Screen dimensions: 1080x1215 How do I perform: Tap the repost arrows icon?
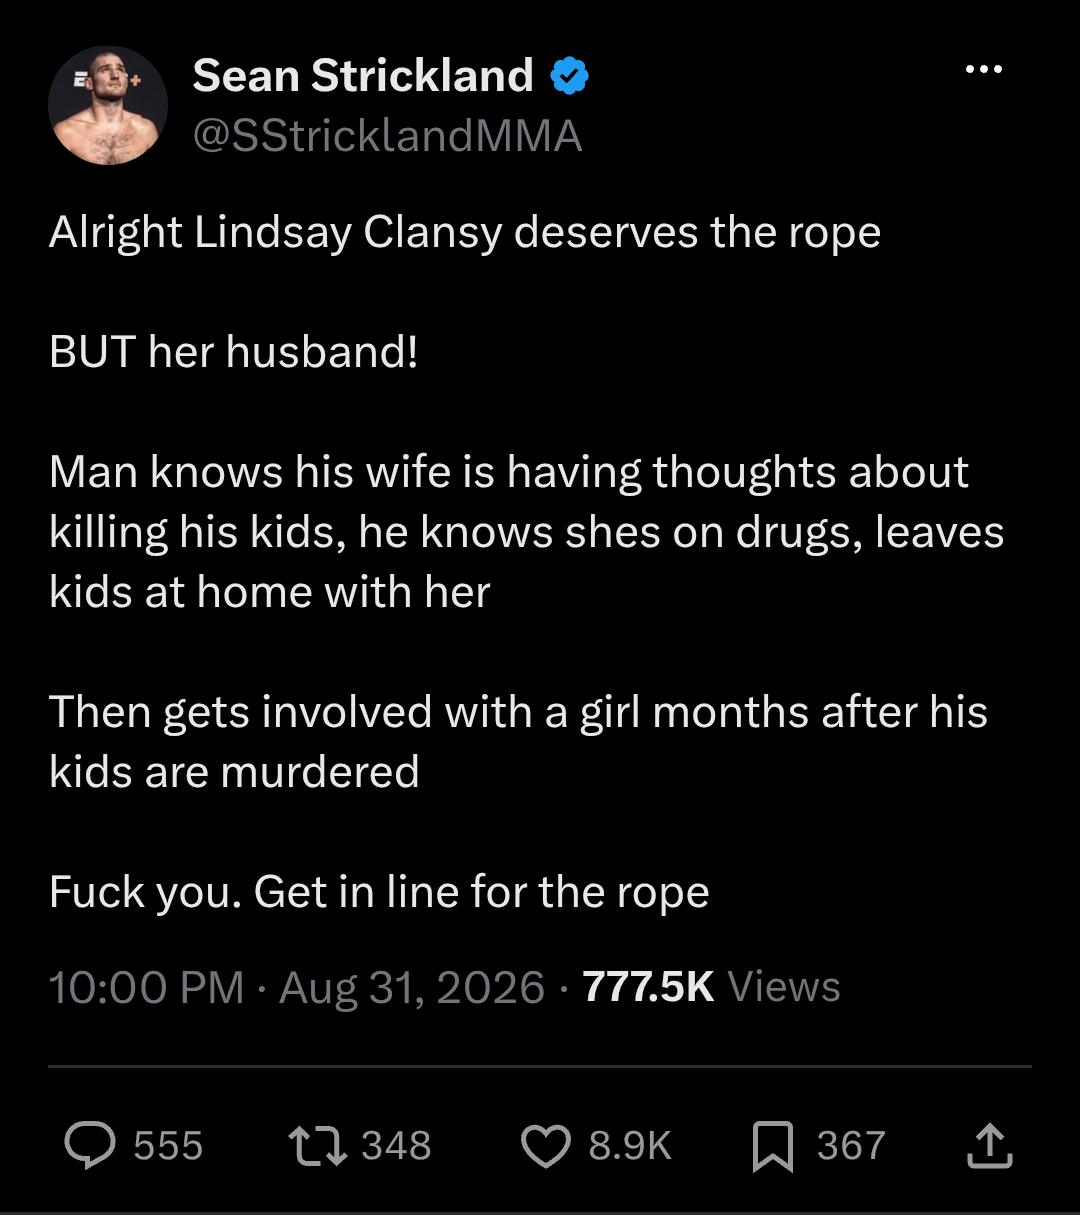(x=317, y=1146)
